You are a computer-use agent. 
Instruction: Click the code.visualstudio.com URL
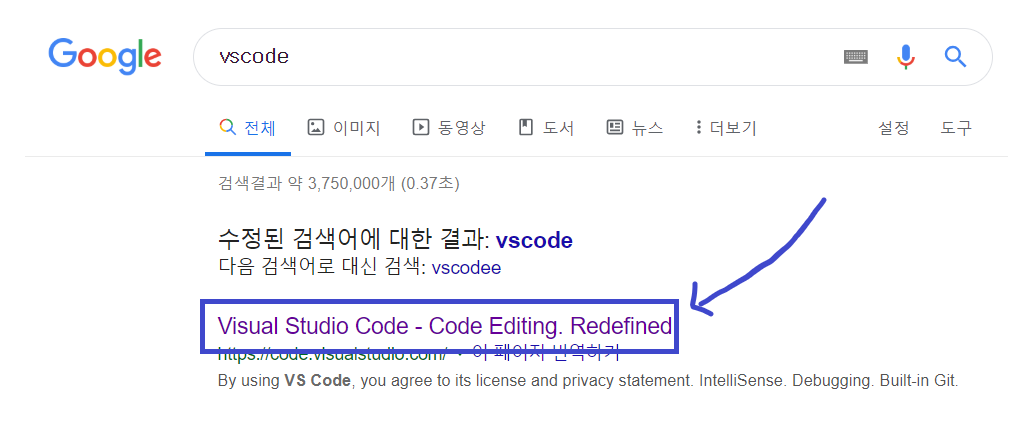tap(332, 353)
